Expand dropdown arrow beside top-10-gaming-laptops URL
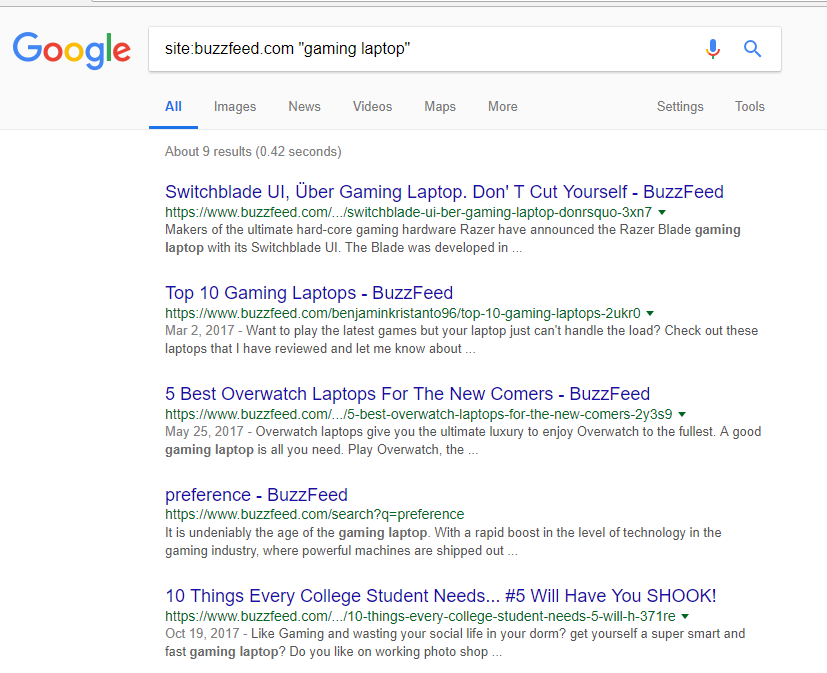This screenshot has height=673, width=827. pyautogui.click(x=650, y=313)
